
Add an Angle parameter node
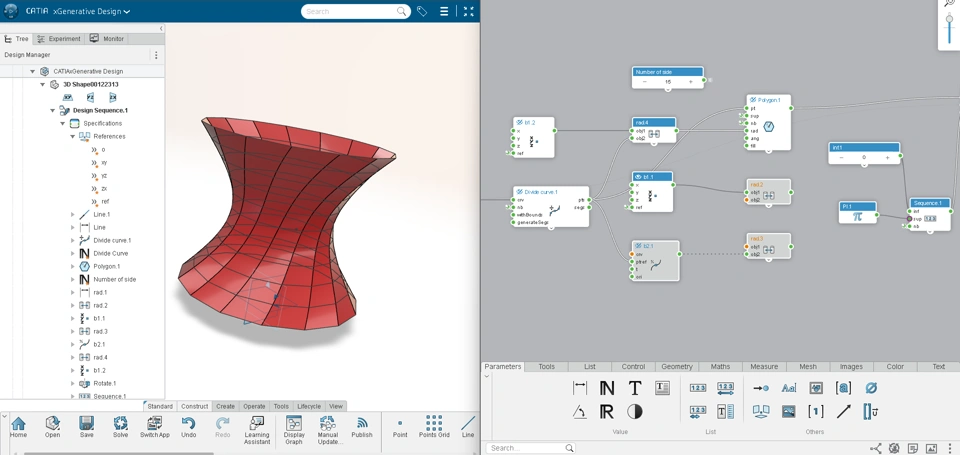pyautogui.click(x=579, y=412)
